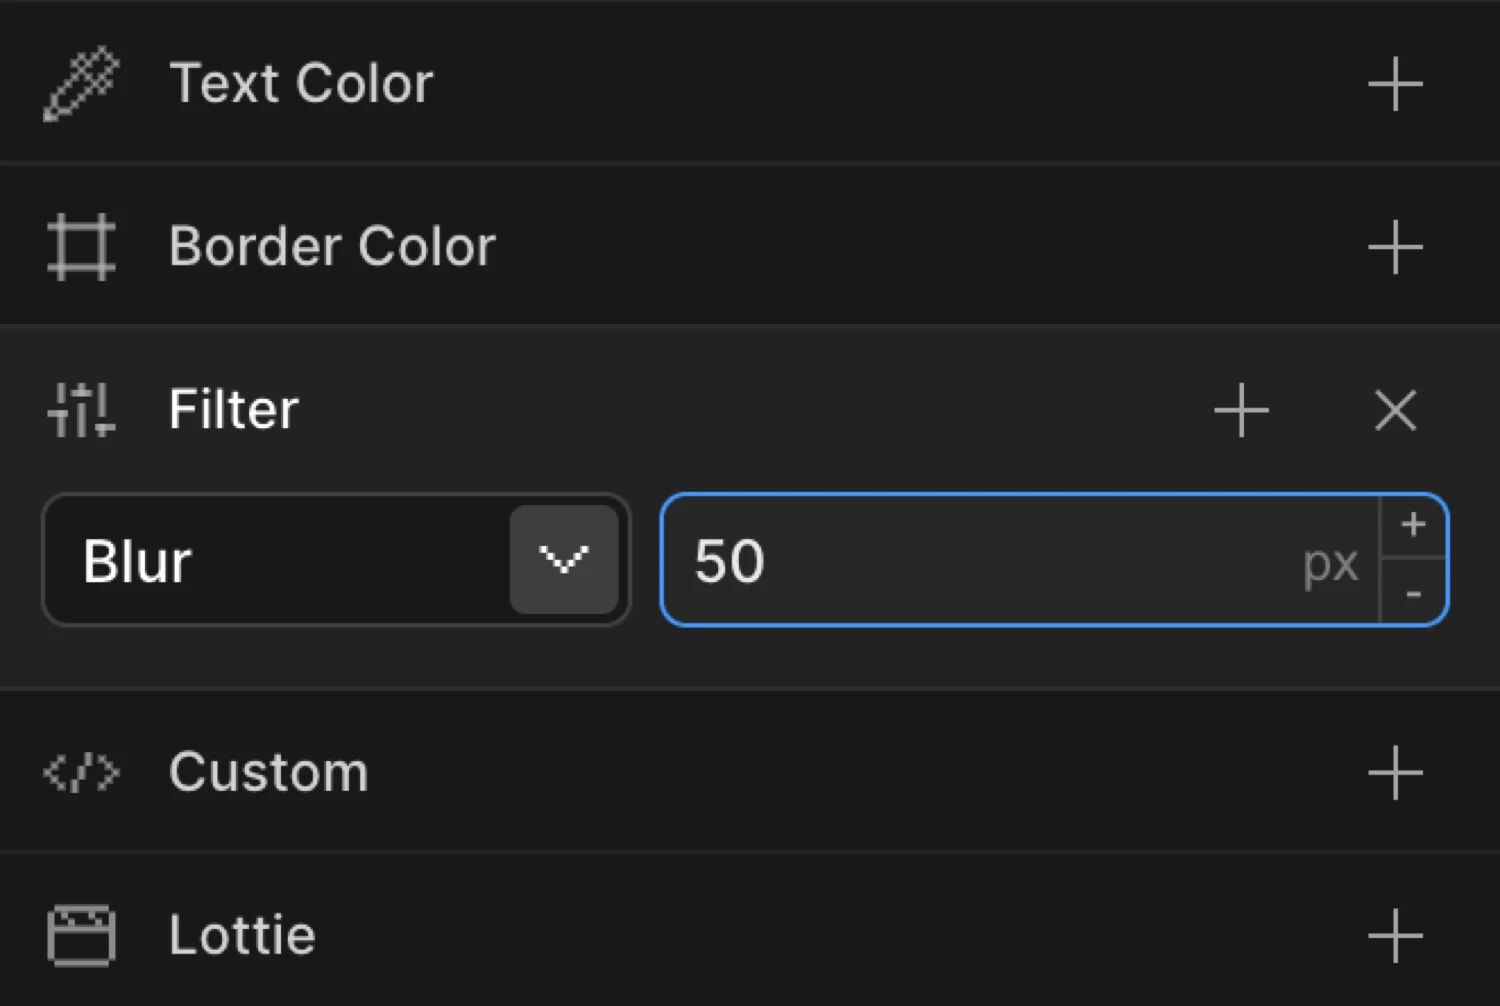Click the plus icon beside Lottie

1395,935
